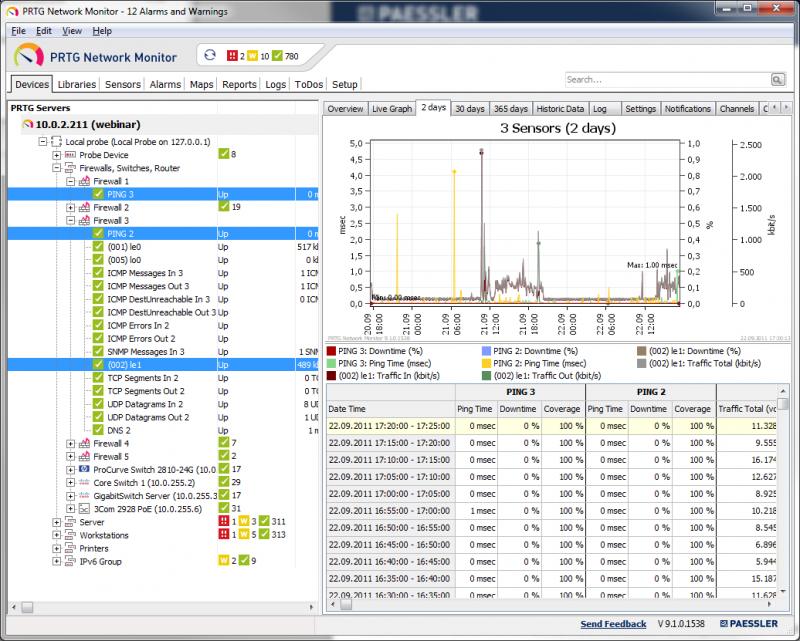Click the Date Time column header
The width and height of the screenshot is (800, 641).
(391, 409)
